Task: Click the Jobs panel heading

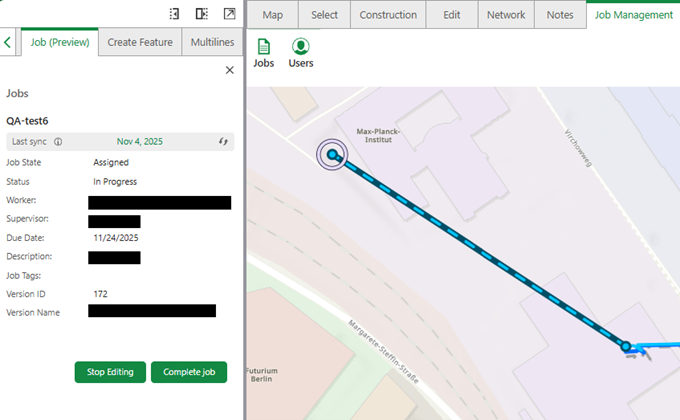Action: [x=17, y=93]
